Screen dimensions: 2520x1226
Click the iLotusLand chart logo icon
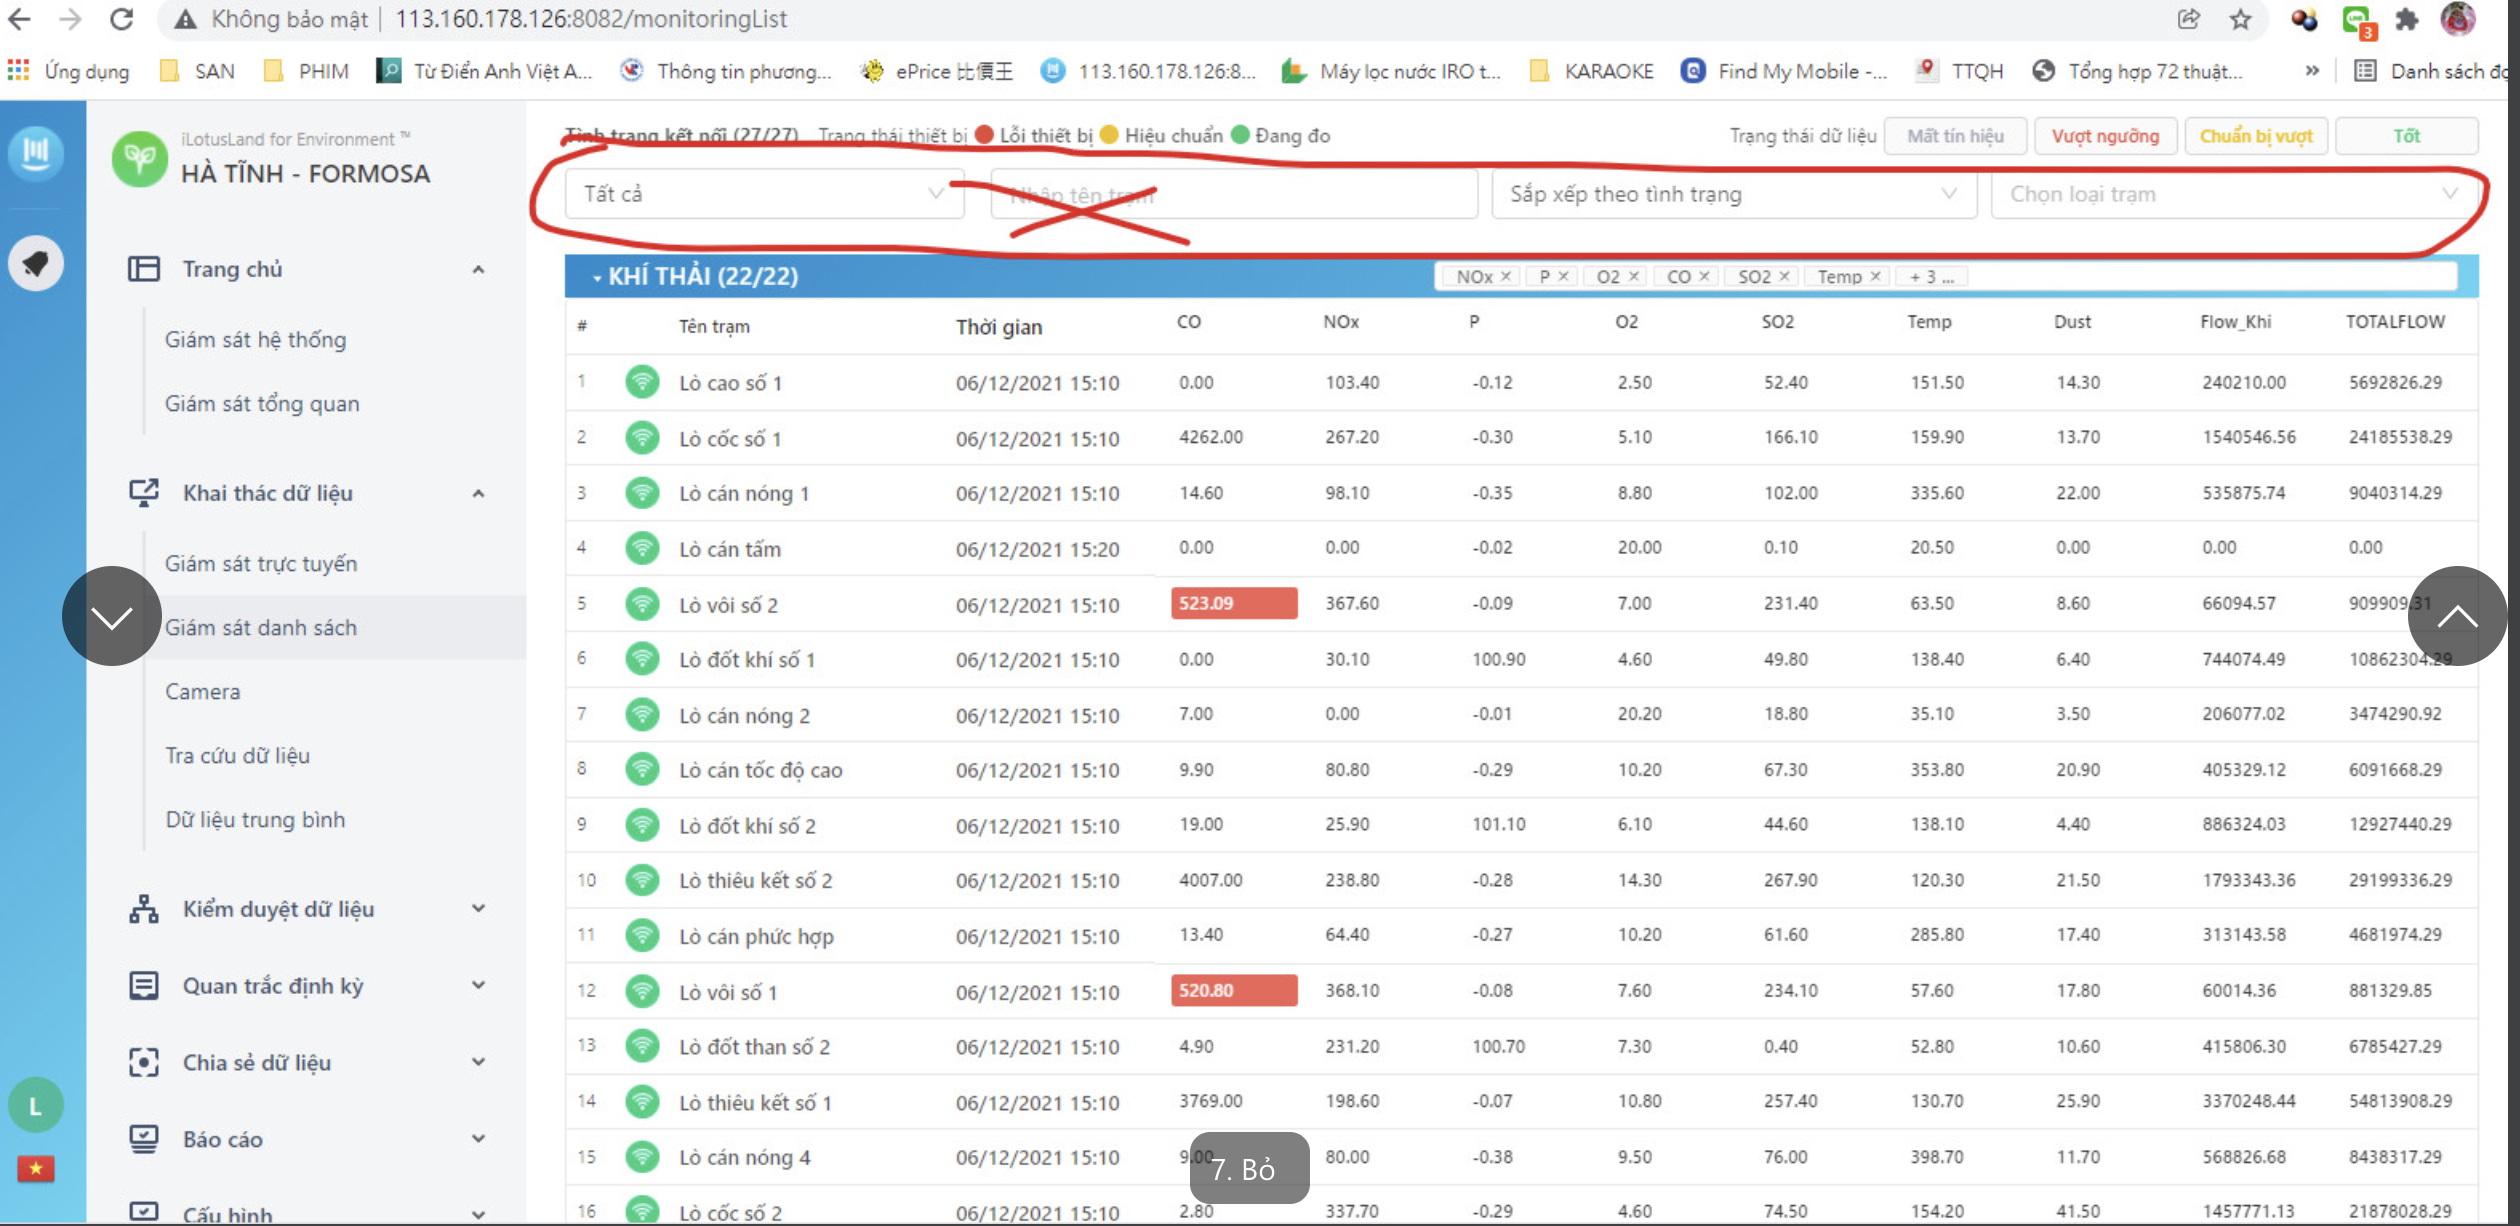[x=36, y=152]
